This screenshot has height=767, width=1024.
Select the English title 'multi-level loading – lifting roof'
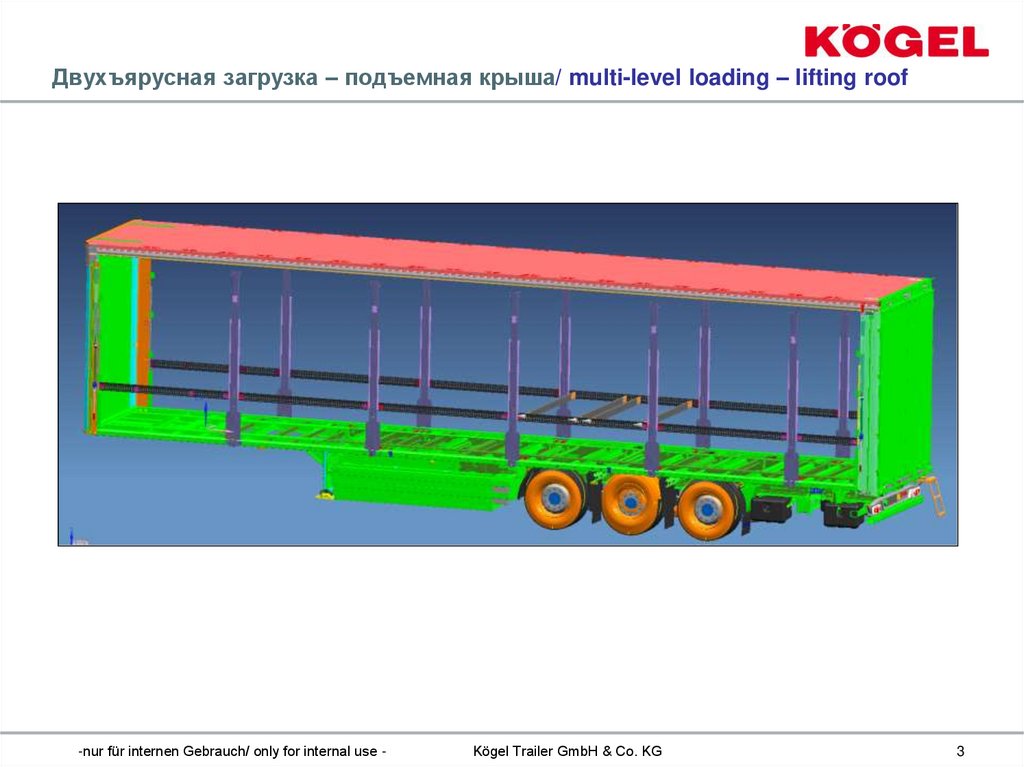pyautogui.click(x=740, y=74)
